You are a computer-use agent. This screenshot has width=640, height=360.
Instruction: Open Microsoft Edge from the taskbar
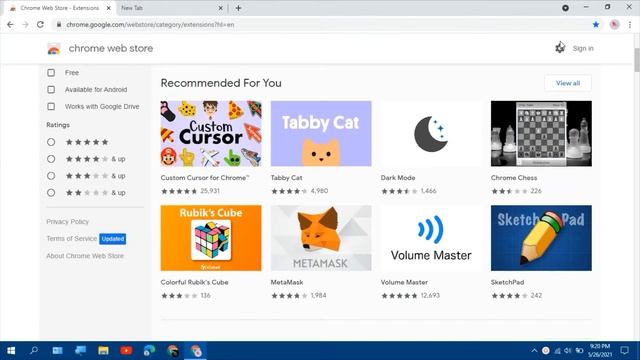tap(149, 351)
